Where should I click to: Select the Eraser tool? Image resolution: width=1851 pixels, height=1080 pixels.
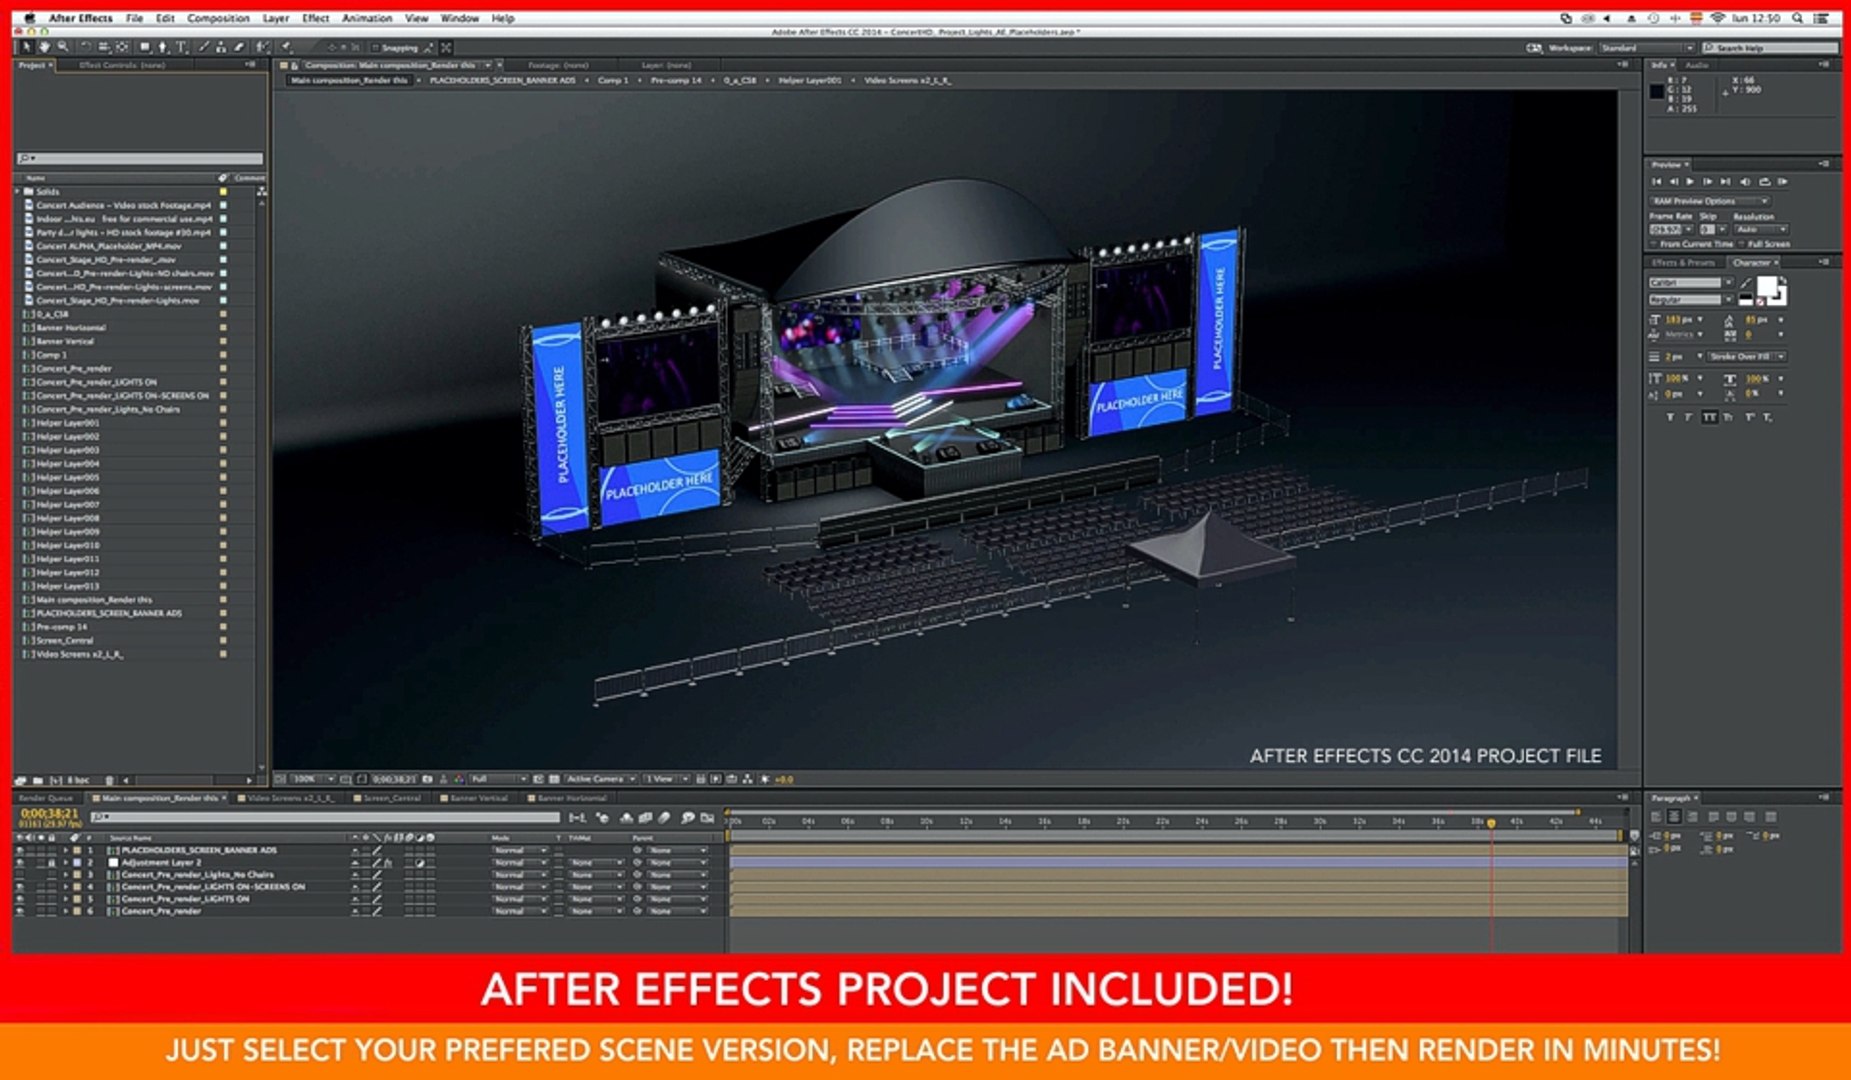pos(240,47)
